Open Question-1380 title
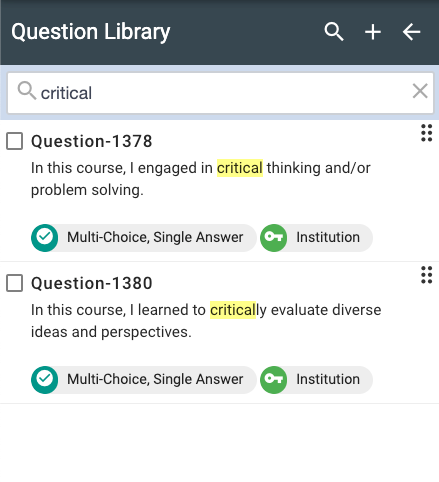The width and height of the screenshot is (439, 482). pos(92,283)
